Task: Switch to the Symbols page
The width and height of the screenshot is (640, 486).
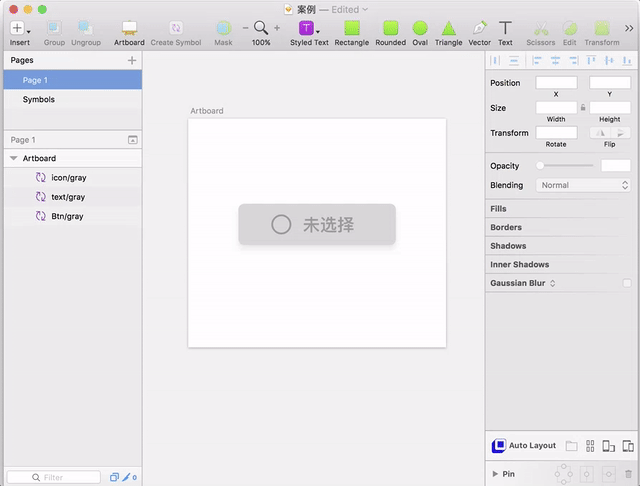Action: 73,99
